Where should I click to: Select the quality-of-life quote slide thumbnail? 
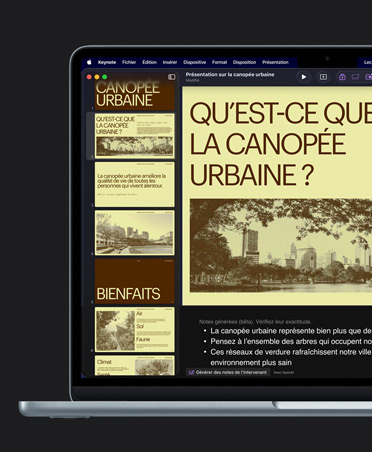135,184
